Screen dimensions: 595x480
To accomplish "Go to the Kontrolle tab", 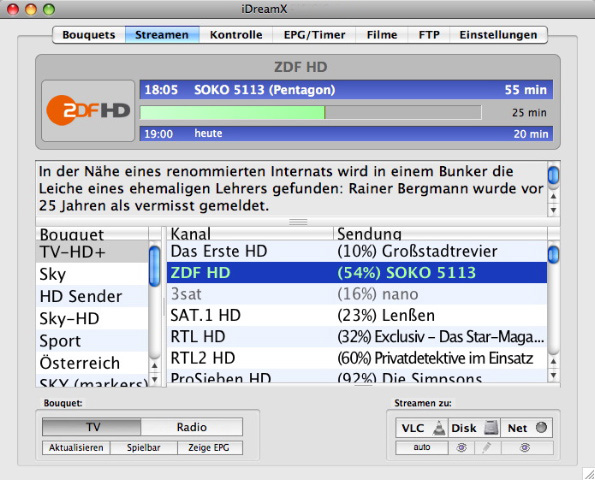I will tap(236, 35).
